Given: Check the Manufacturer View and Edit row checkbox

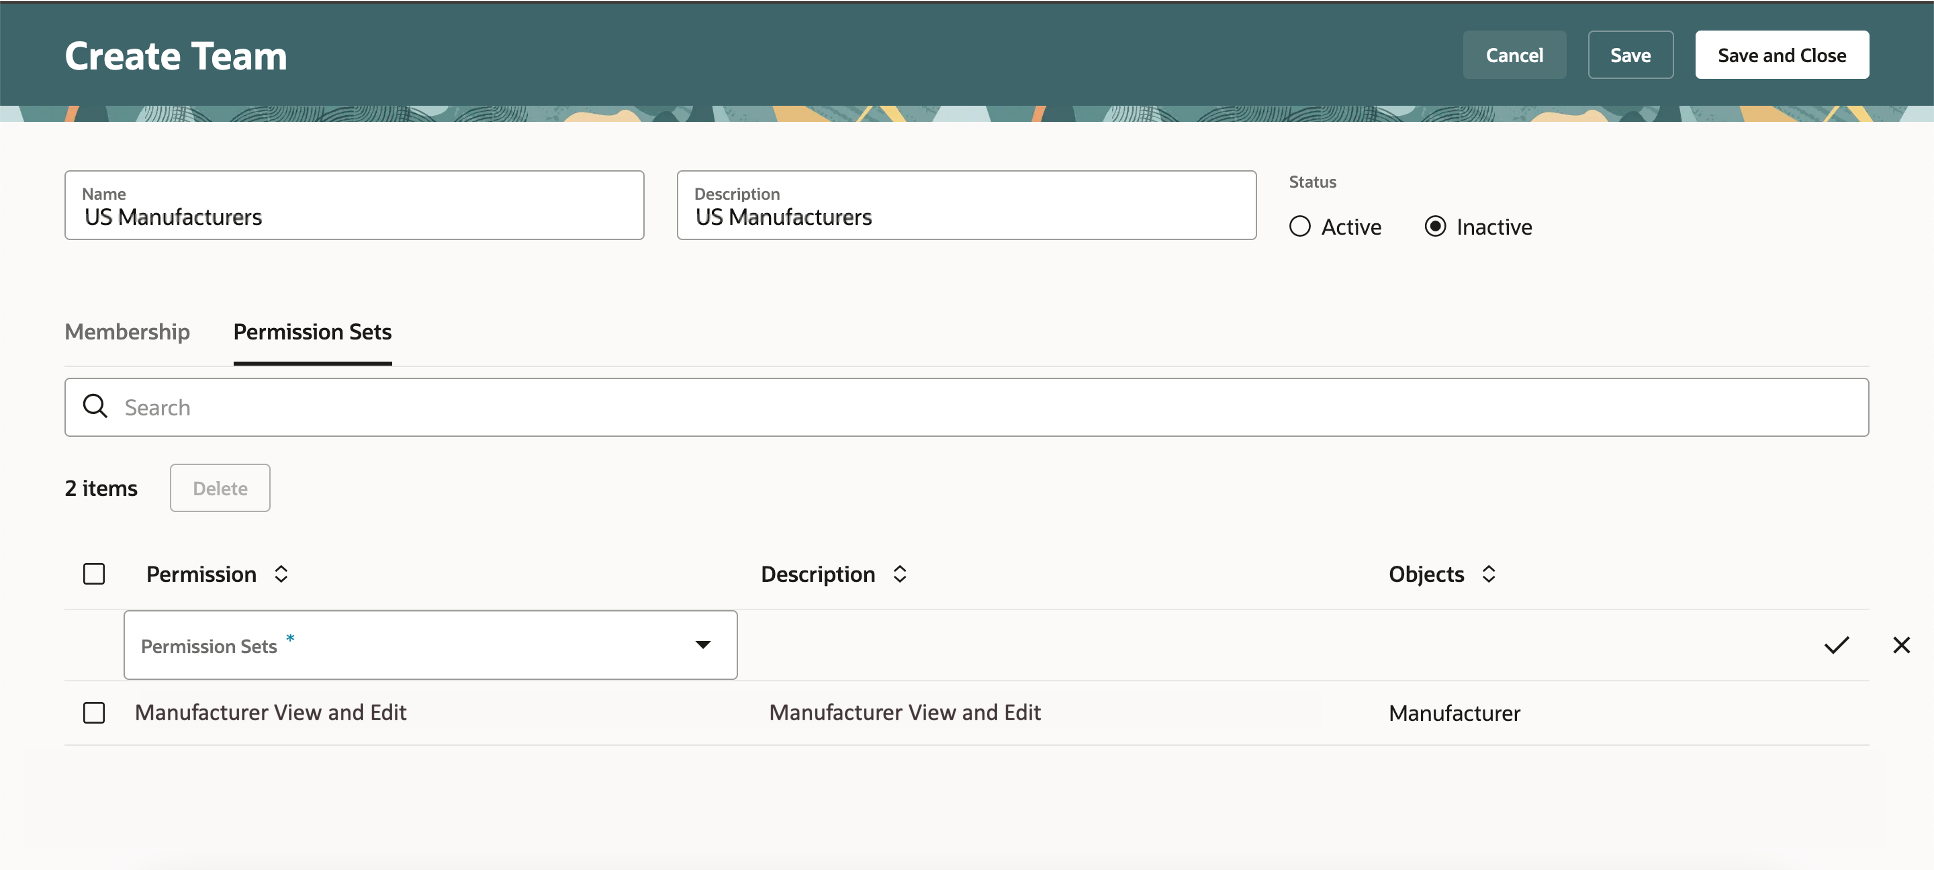Looking at the screenshot, I should pyautogui.click(x=94, y=713).
